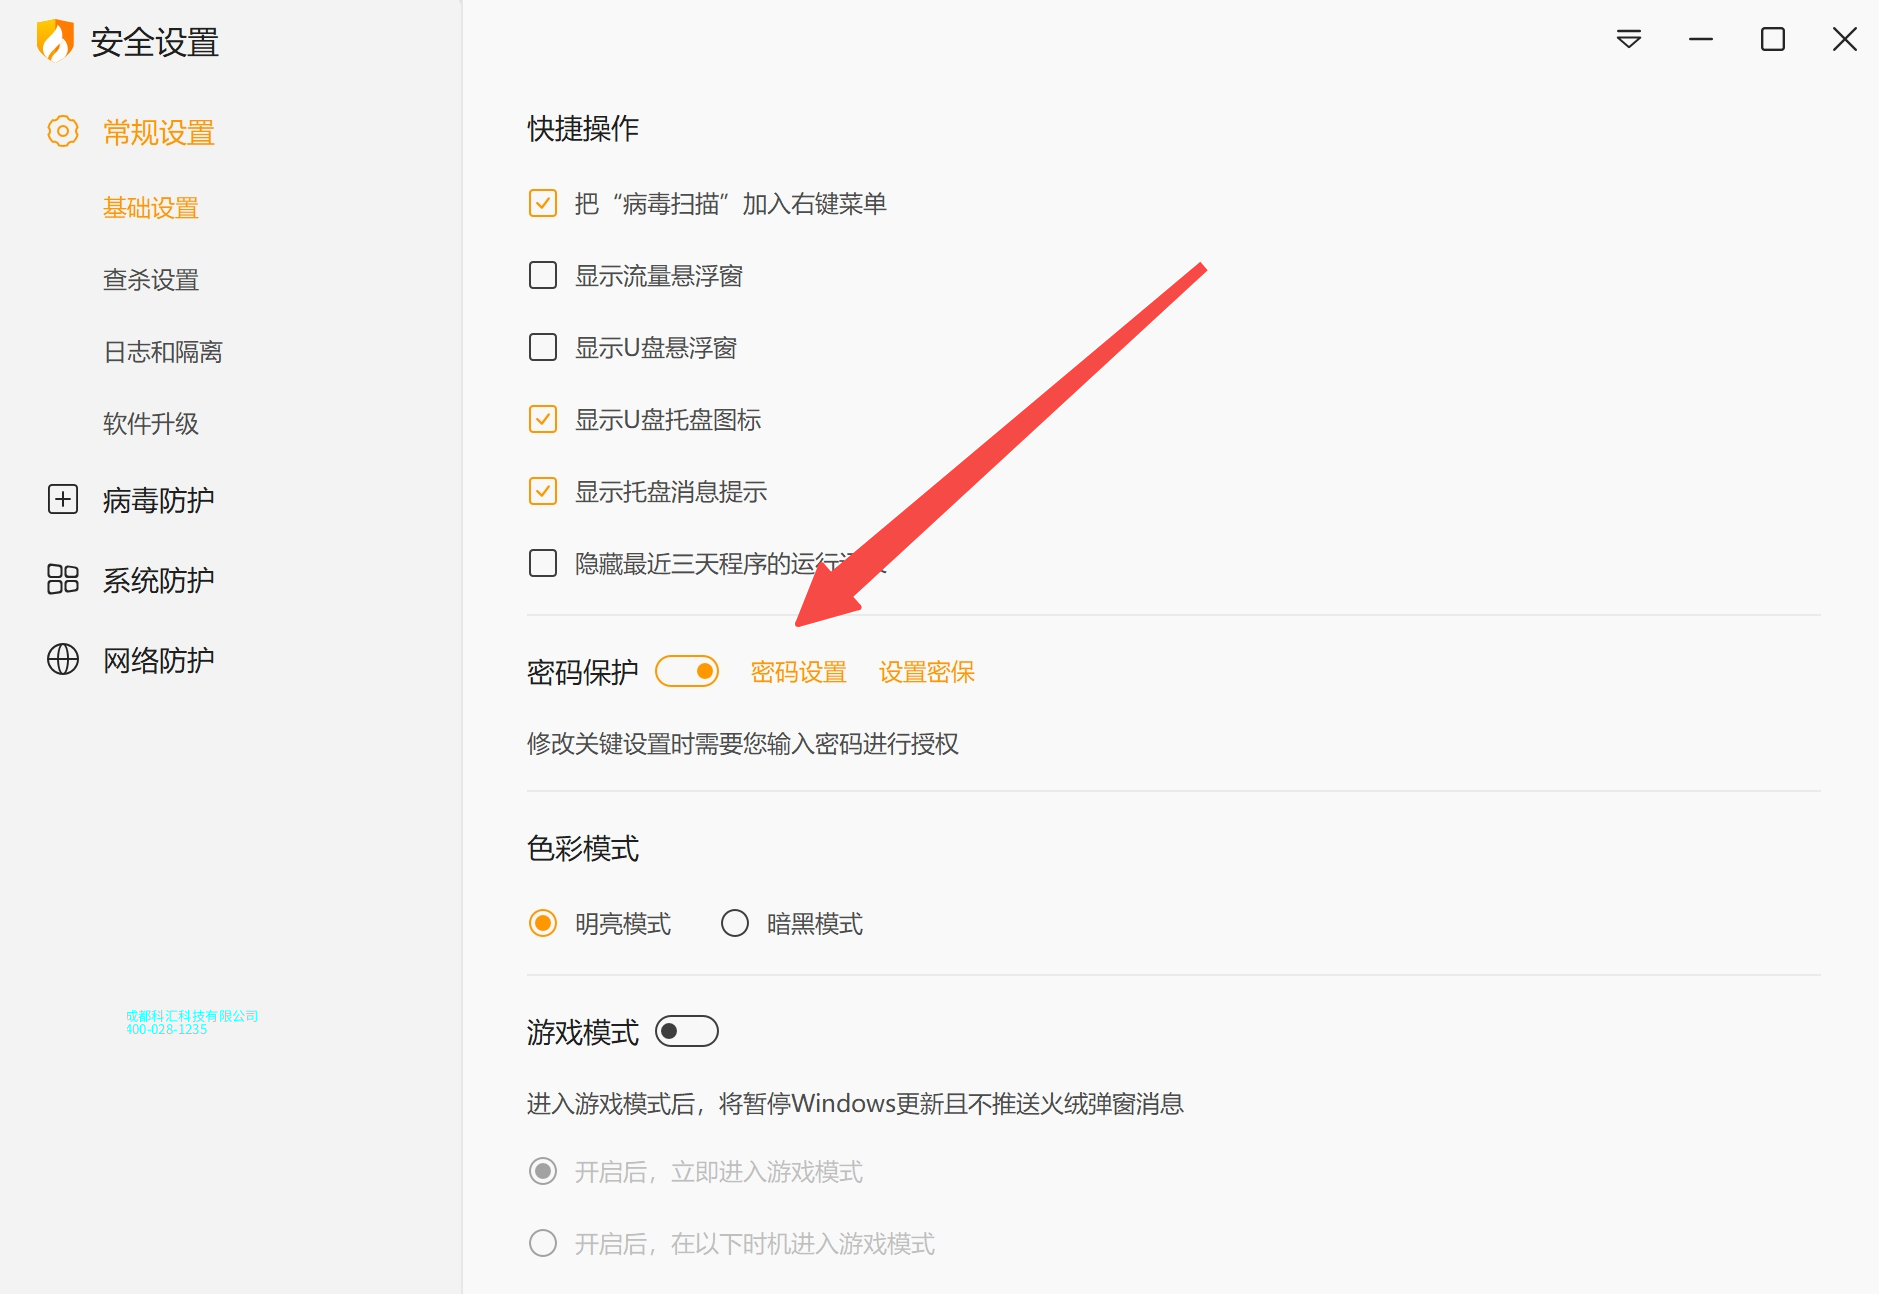Screen dimensions: 1879x1294
Task: Enable the 游戏模式 toggle switch
Action: 687,1031
